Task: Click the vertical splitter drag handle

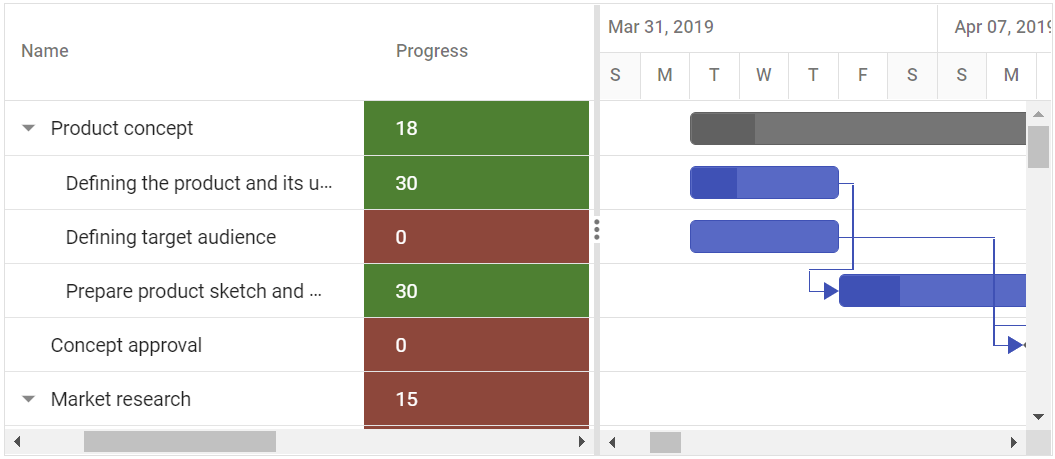Action: click(596, 230)
